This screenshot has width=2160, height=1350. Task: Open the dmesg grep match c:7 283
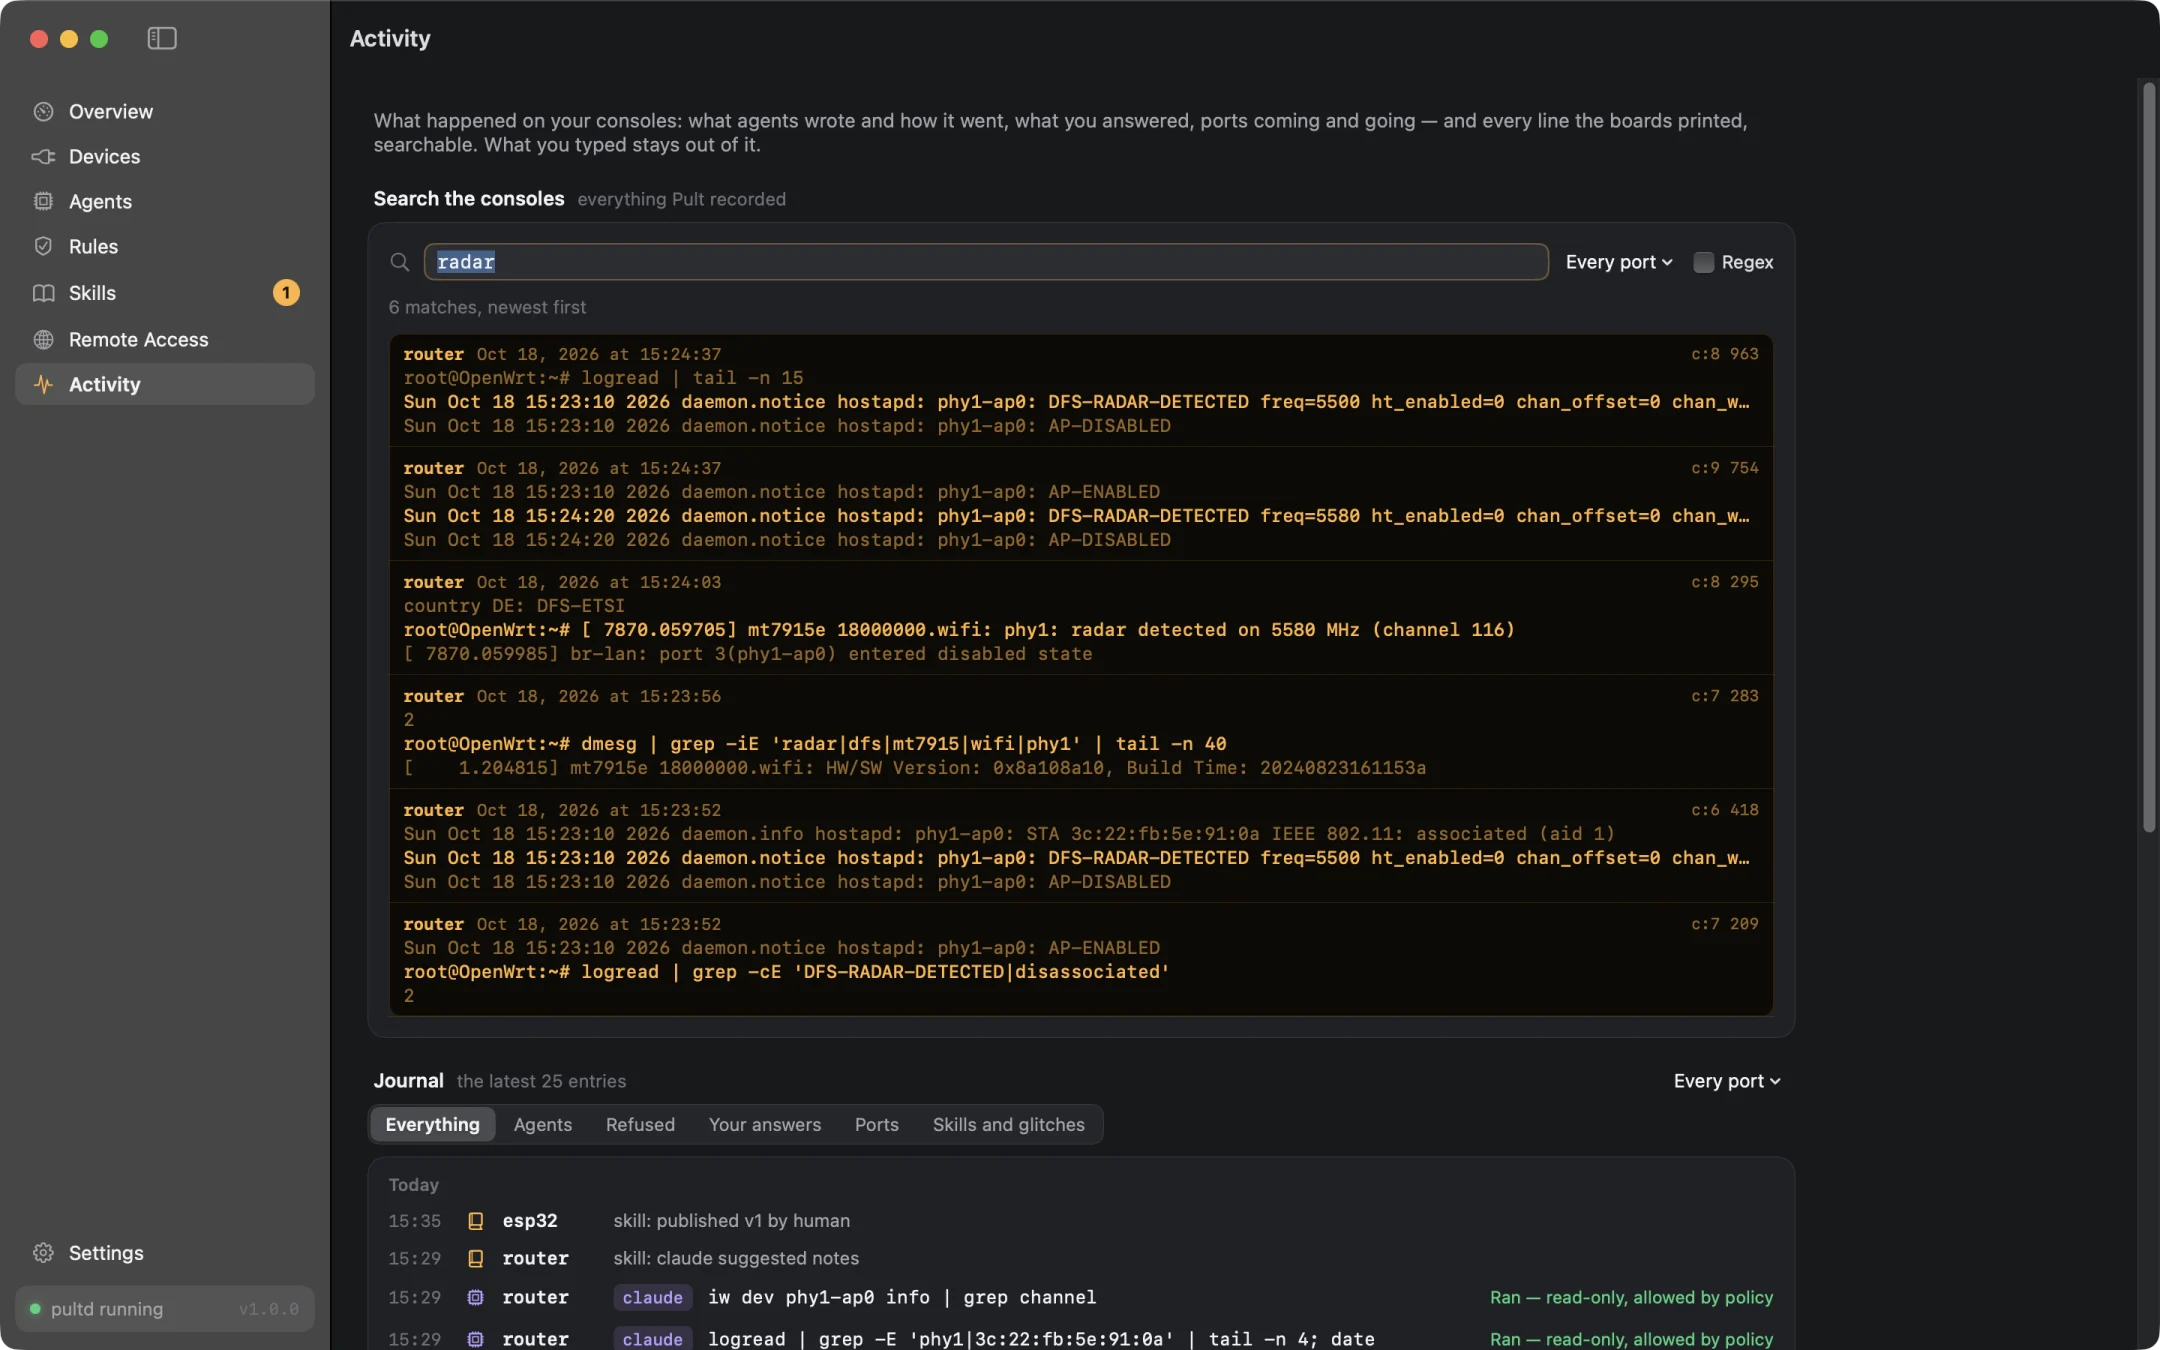pos(1081,732)
